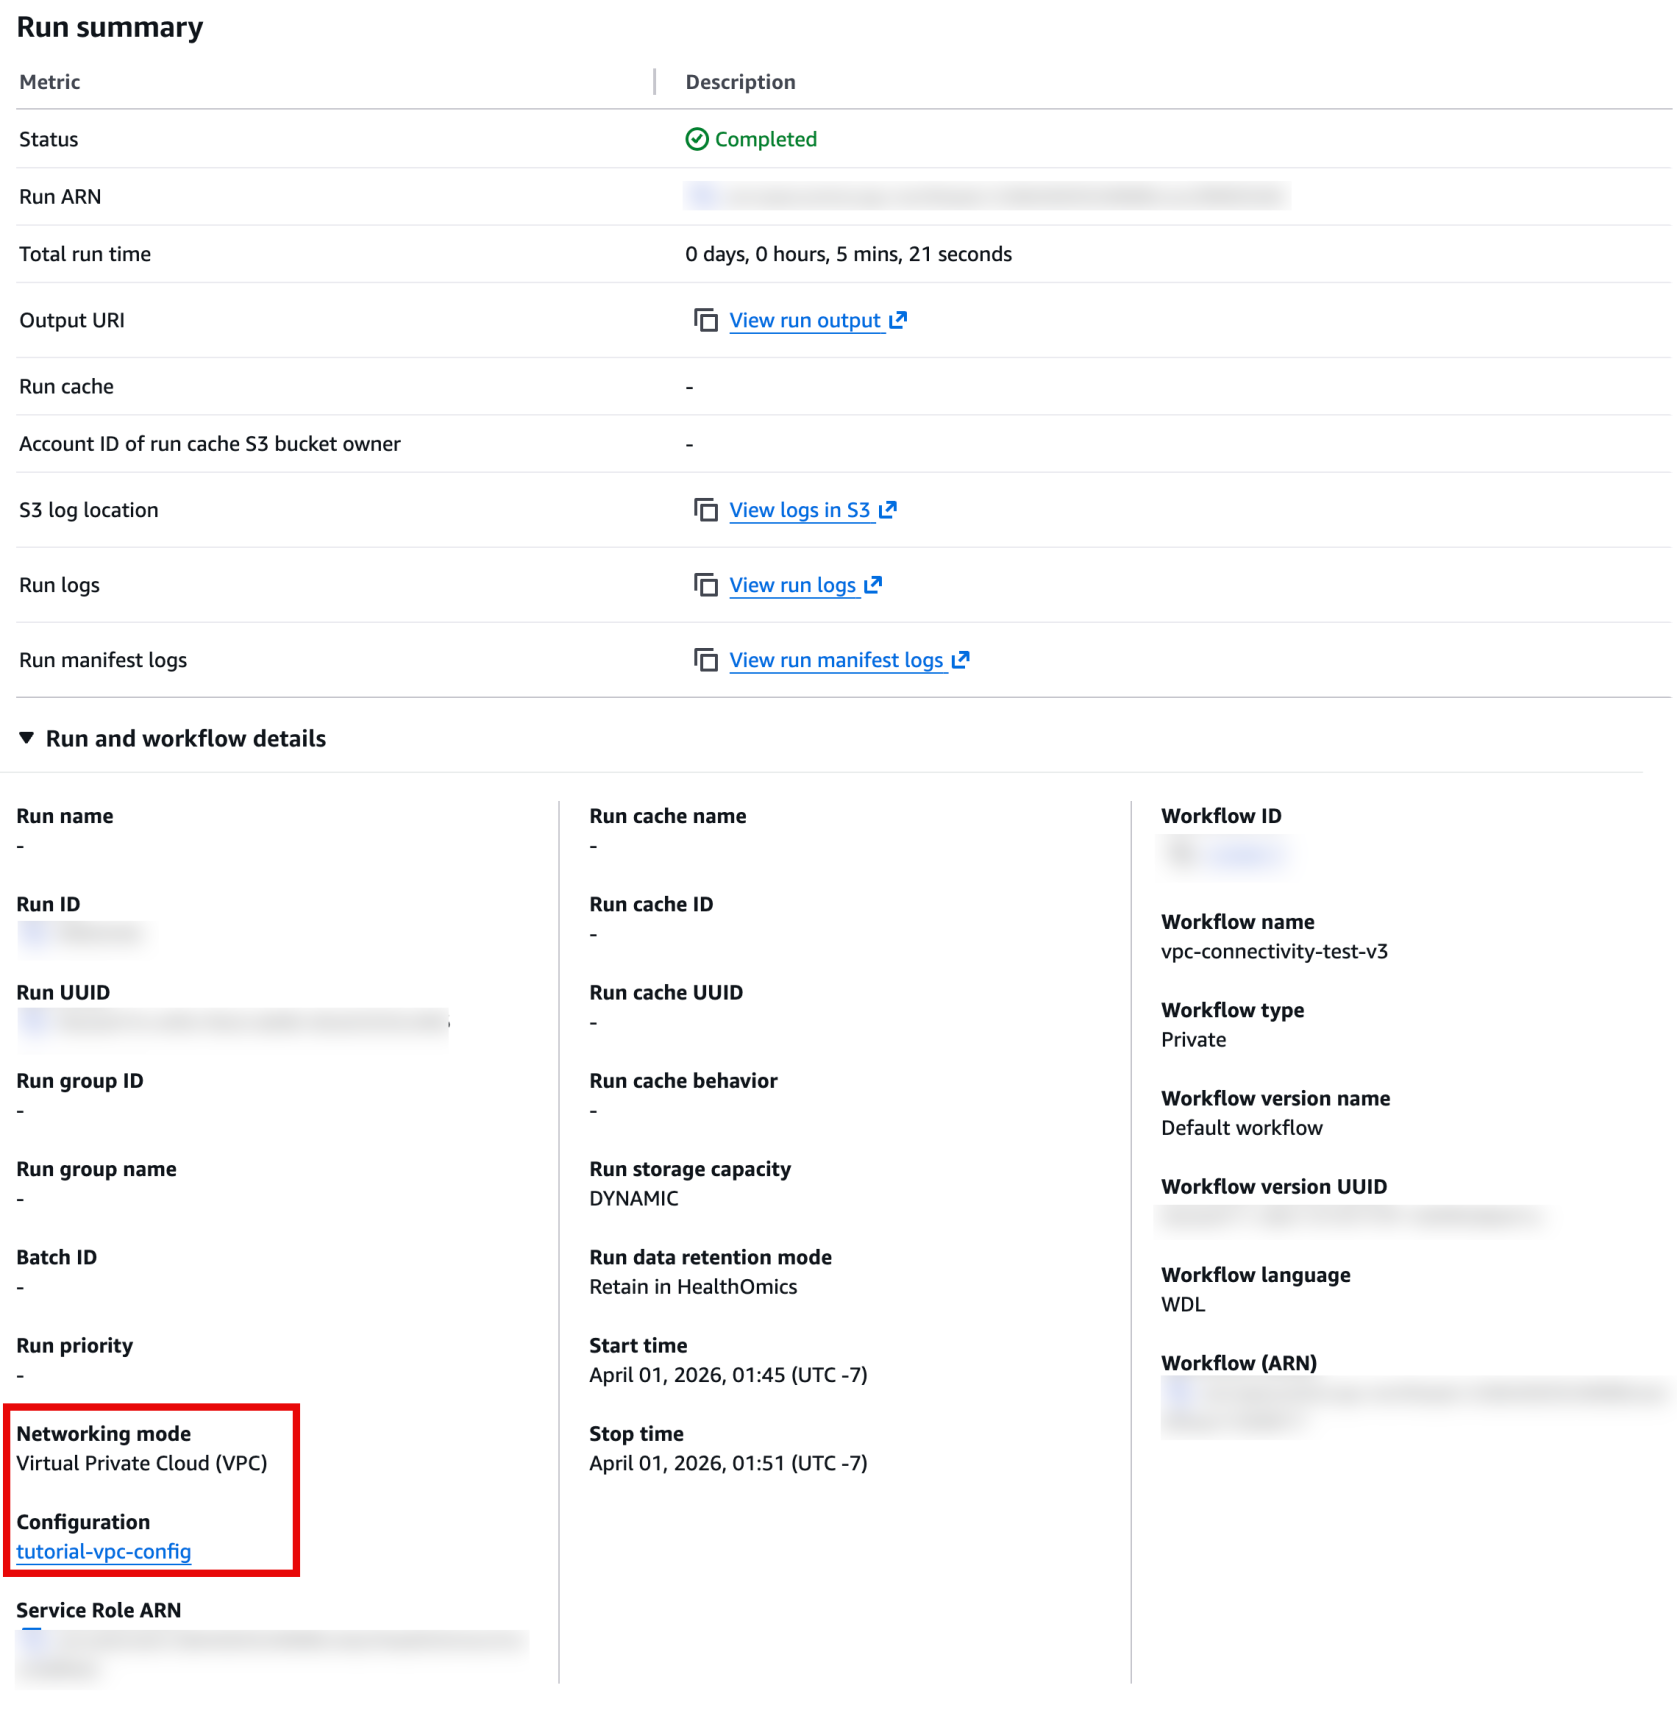Click the blurred Service Role ARN value
The width and height of the screenshot is (1680, 1727).
tap(270, 1642)
